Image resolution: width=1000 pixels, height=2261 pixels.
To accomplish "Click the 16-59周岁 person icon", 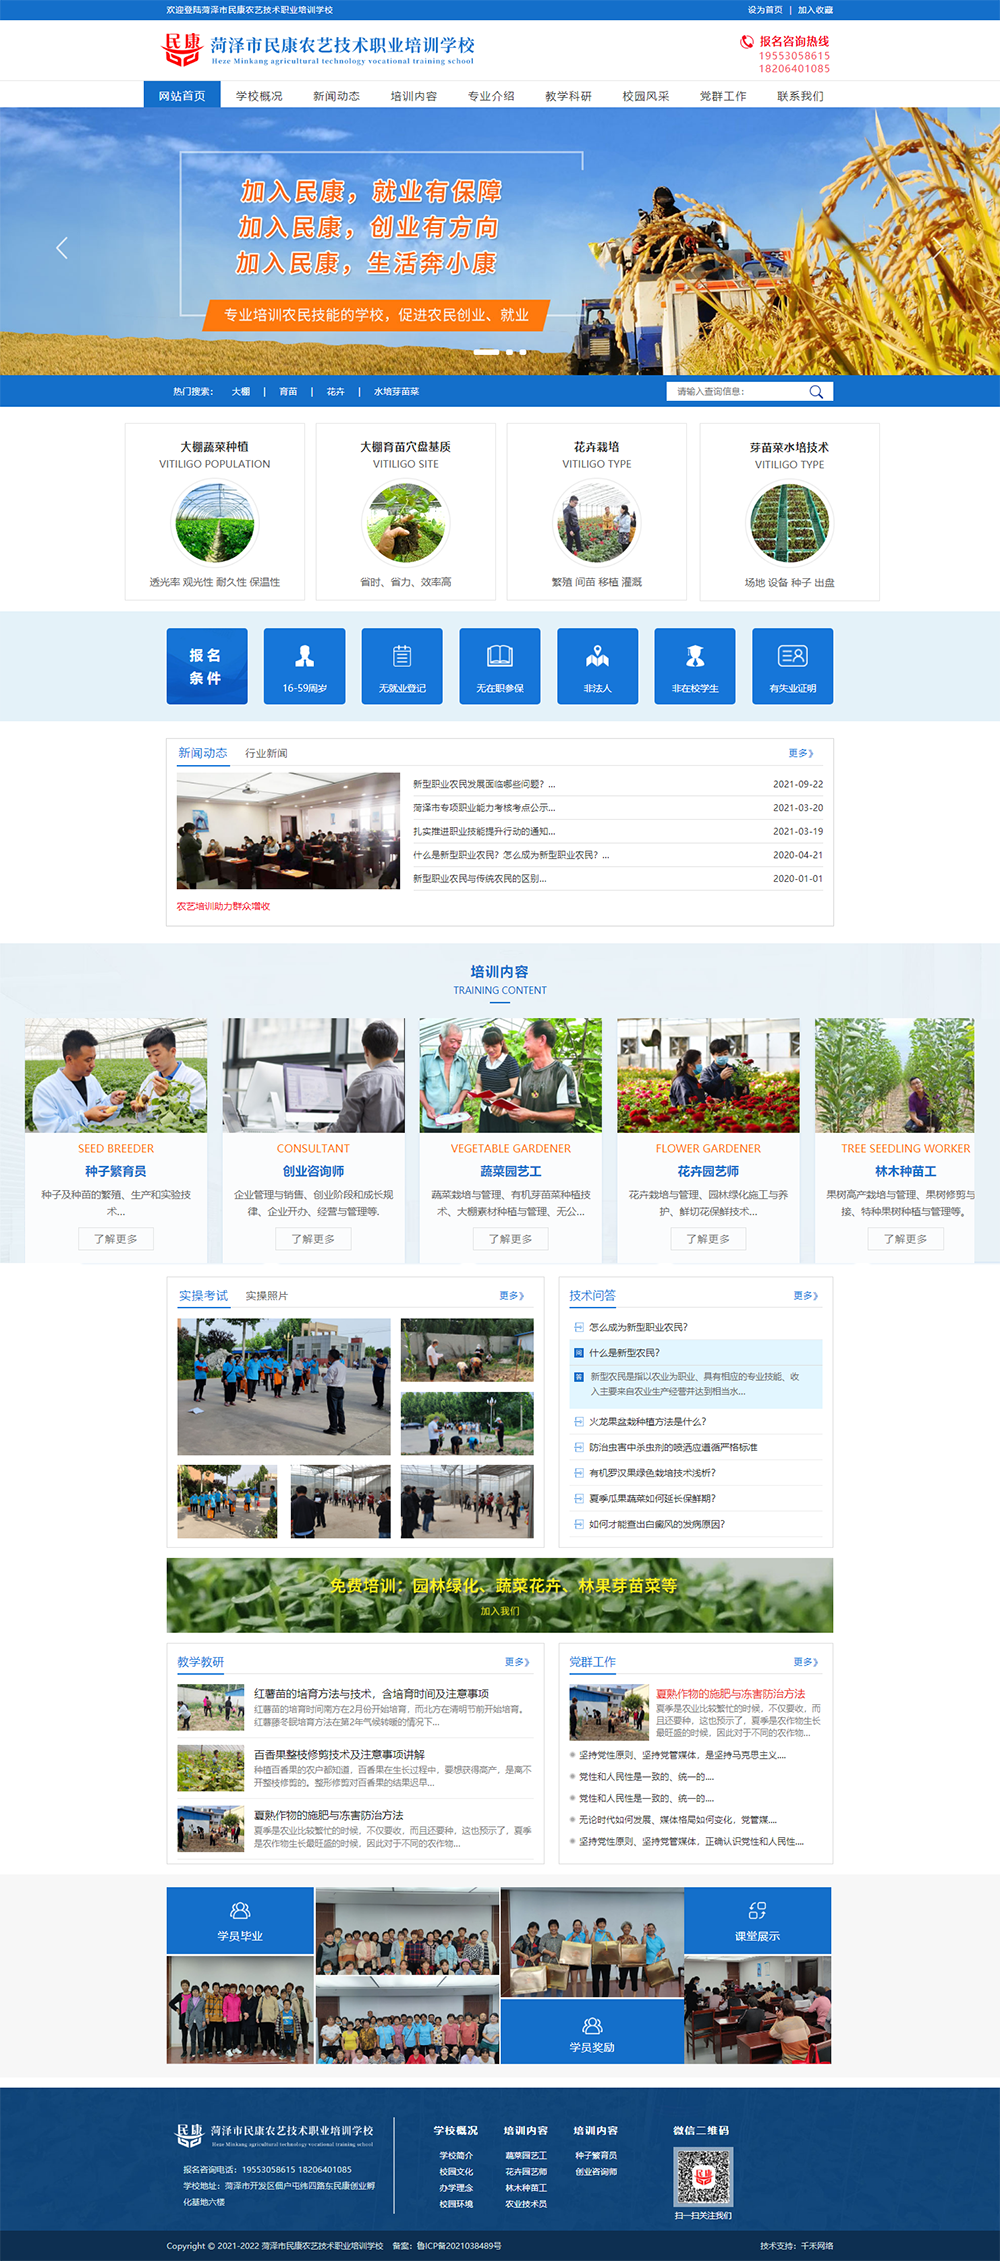I will tap(305, 656).
